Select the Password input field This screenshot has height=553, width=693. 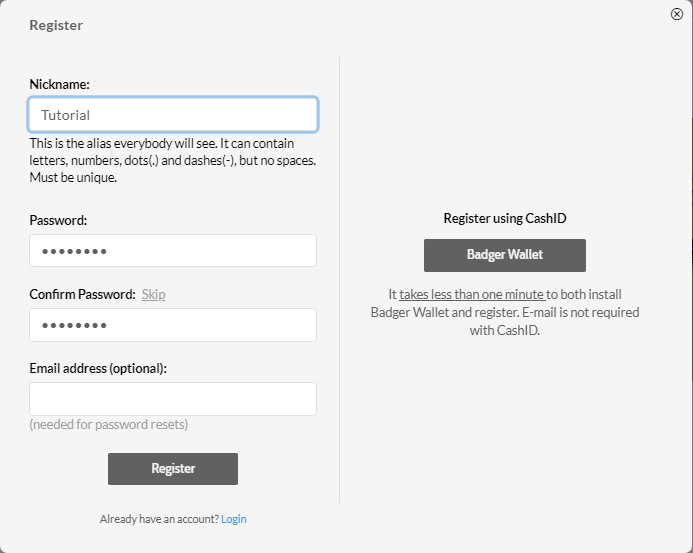click(x=173, y=251)
